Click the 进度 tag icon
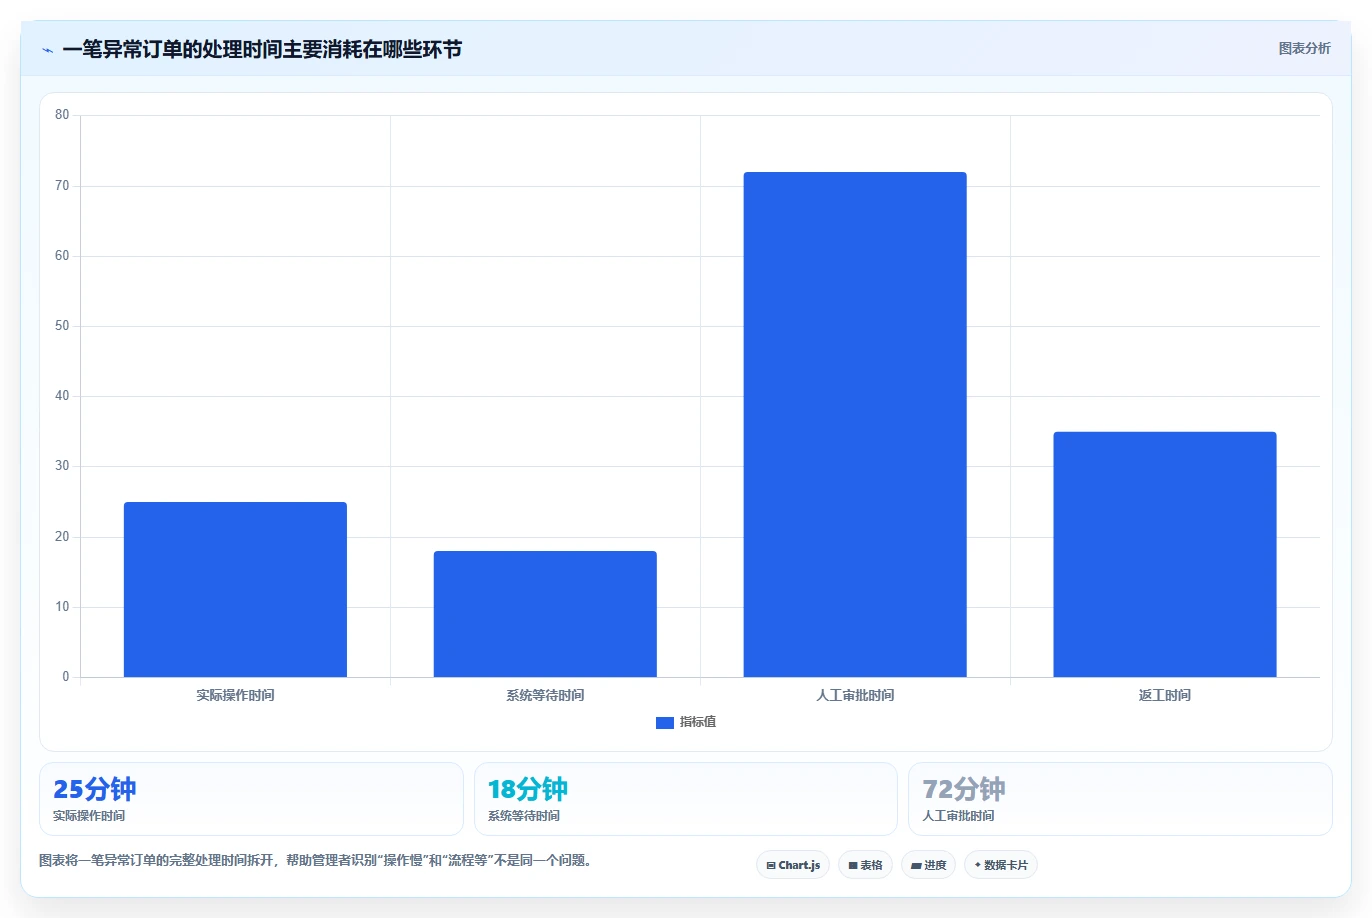Image resolution: width=1372 pixels, height=918 pixels. point(916,866)
